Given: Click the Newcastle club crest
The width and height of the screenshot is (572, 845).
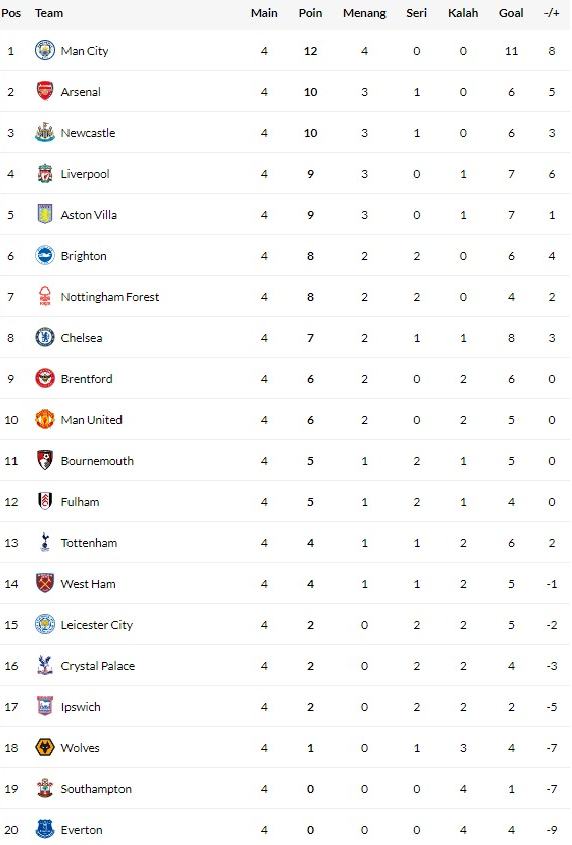Looking at the screenshot, I should [45, 133].
